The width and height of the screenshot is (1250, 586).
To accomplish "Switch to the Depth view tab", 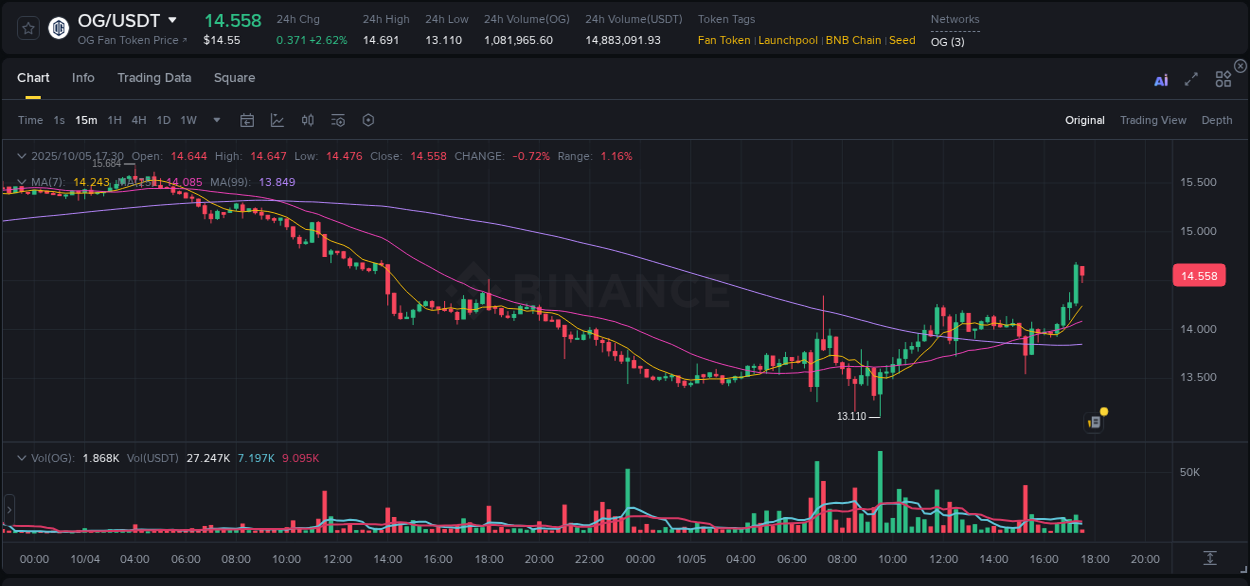I will click(x=1217, y=119).
